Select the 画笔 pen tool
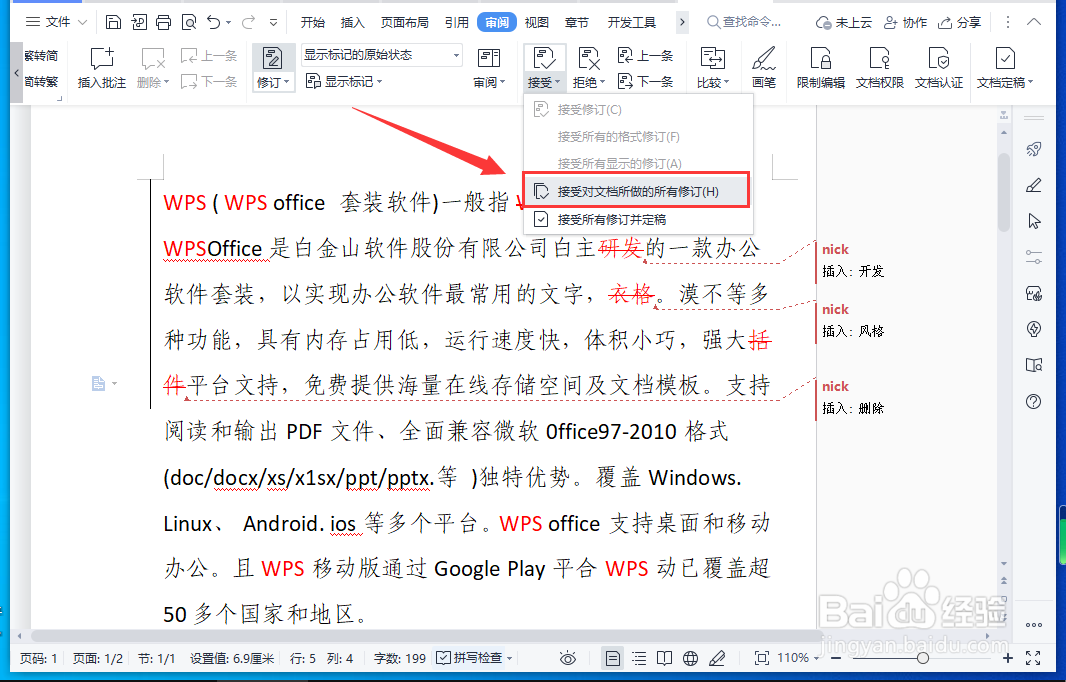 tap(763, 68)
